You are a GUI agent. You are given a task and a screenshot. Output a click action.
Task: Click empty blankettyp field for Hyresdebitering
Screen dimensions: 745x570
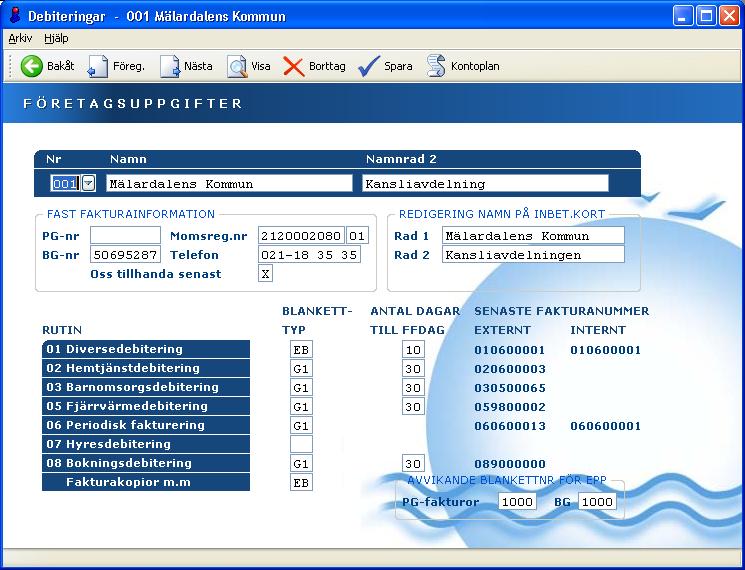pyautogui.click(x=301, y=445)
